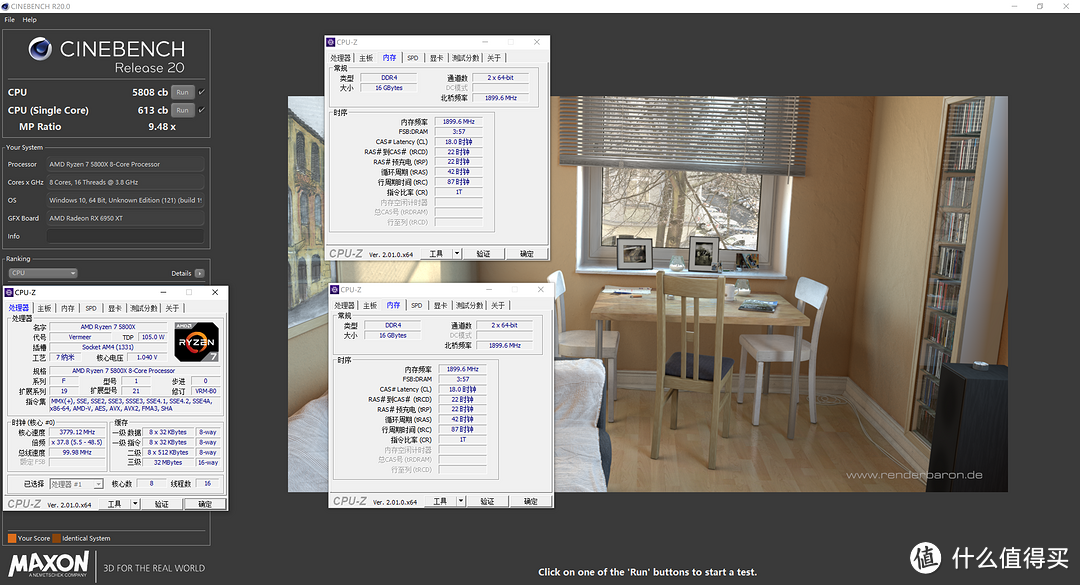Click the 99.98 MHz bus speed value

point(77,453)
